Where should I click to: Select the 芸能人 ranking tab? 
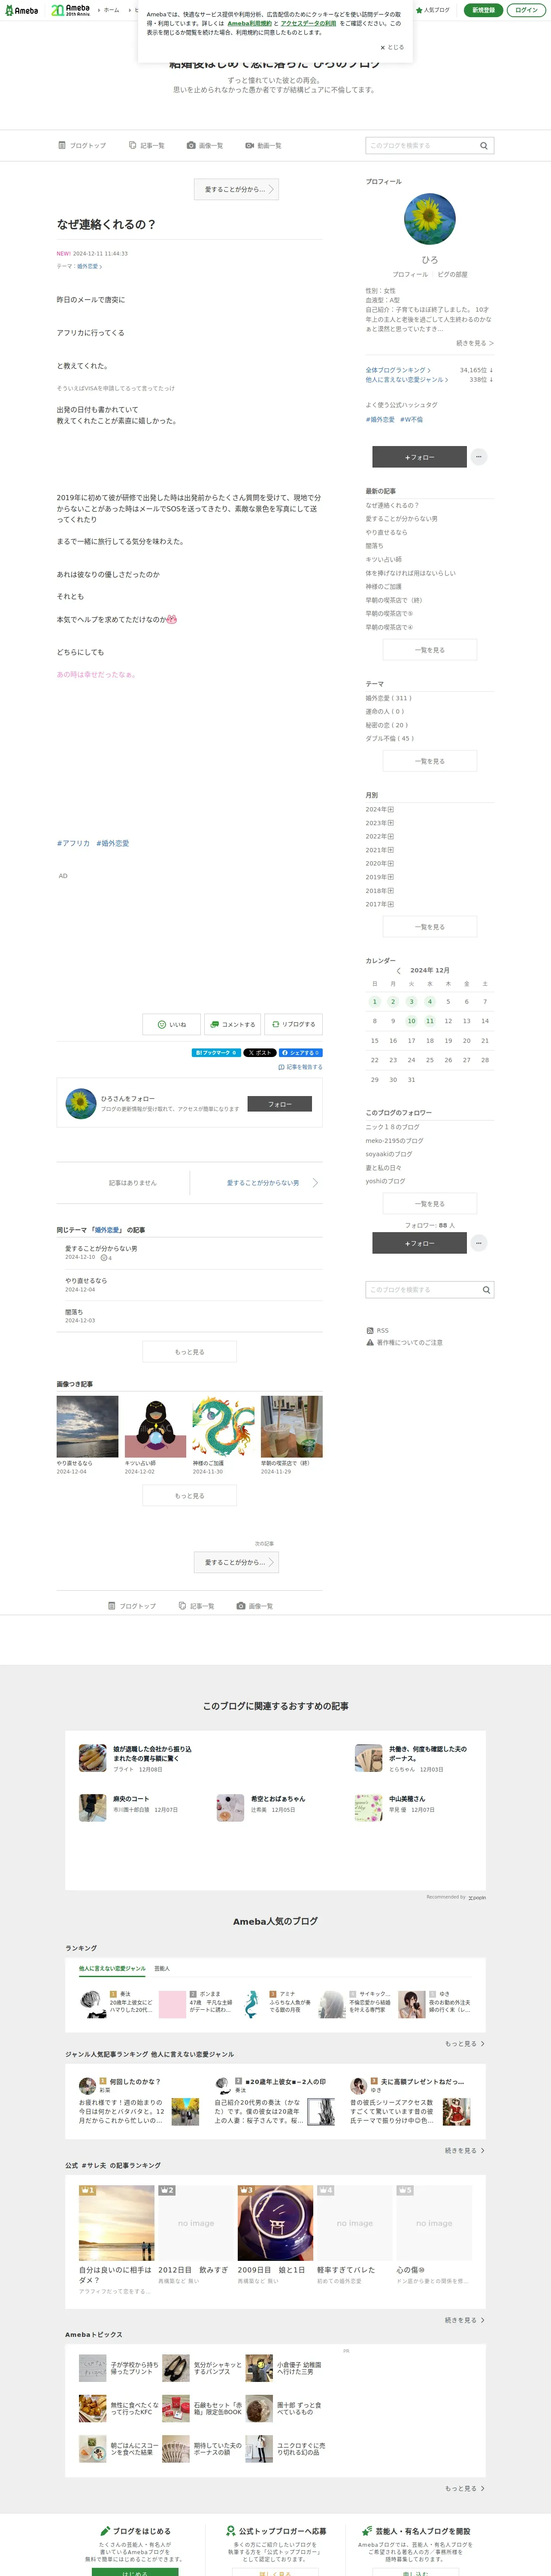tap(162, 1969)
